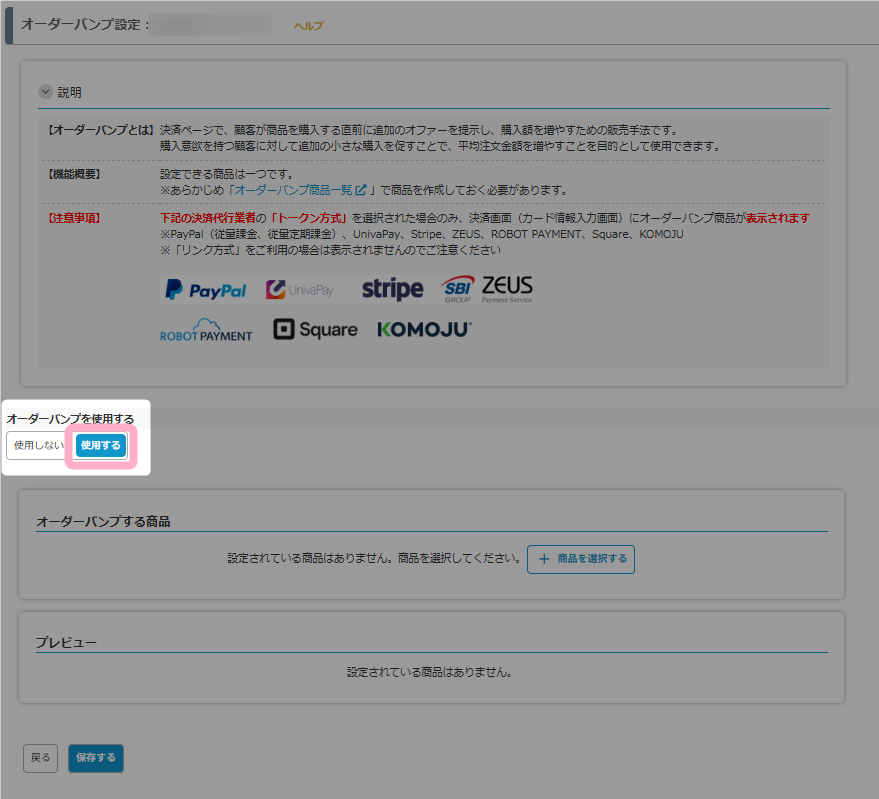Select the 使用しない option
The height and width of the screenshot is (799, 879).
pyautogui.click(x=39, y=445)
